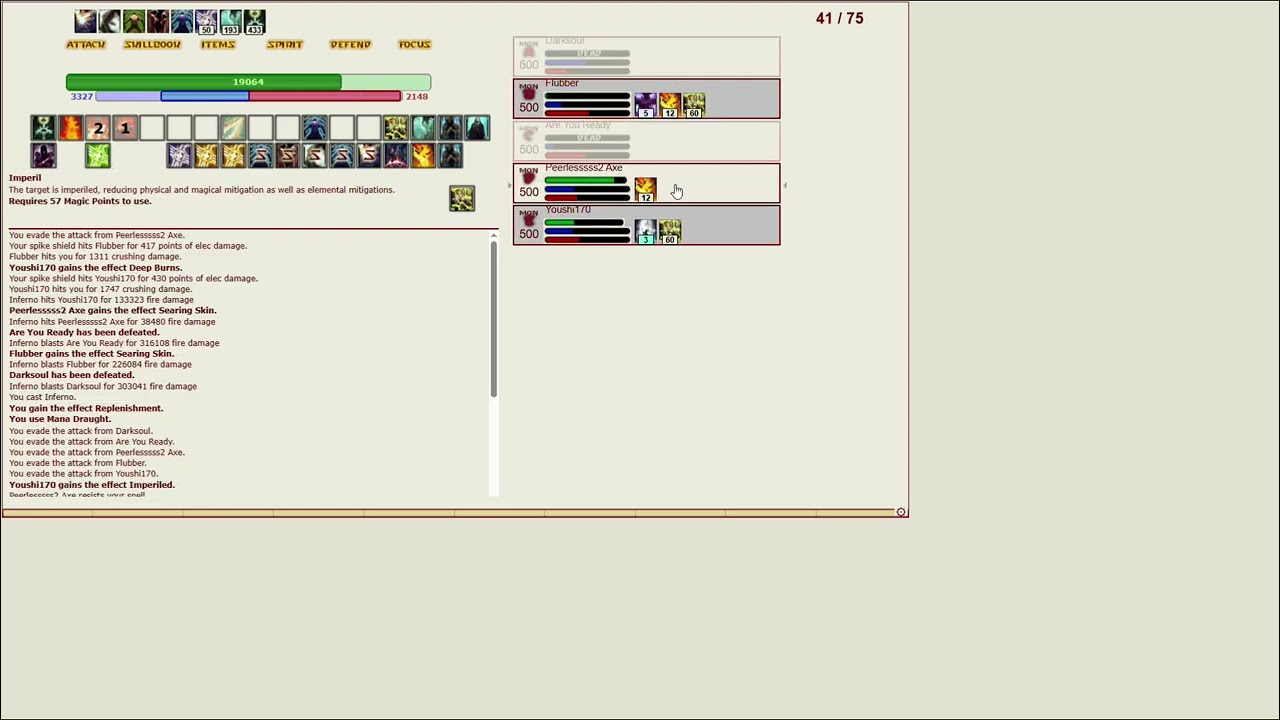This screenshot has height=720, width=1280.
Task: Click the fire spell quickbar slot
Action: 70,128
